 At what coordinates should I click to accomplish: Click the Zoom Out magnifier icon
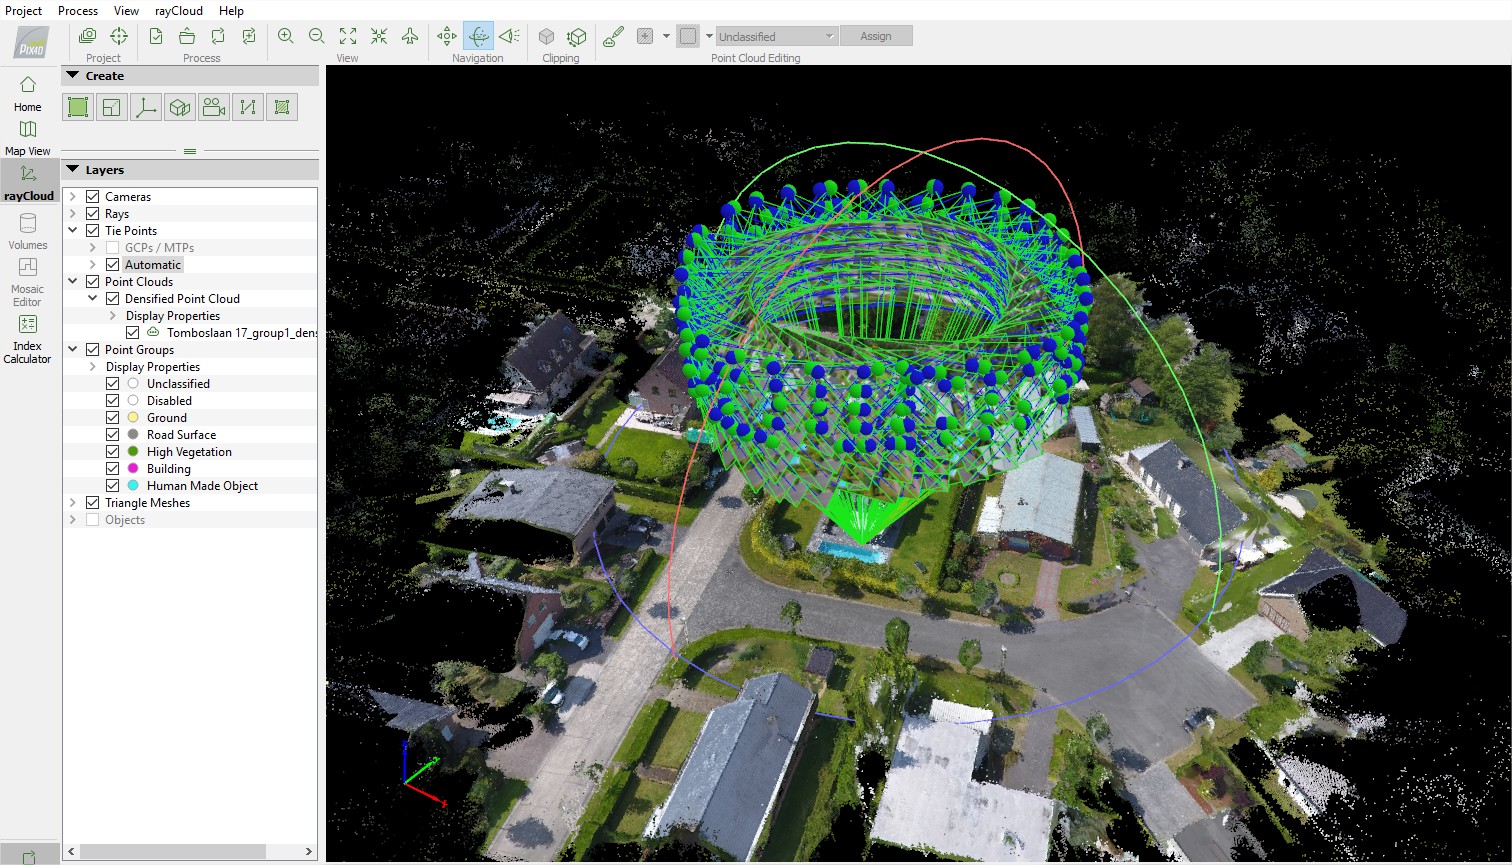pyautogui.click(x=317, y=36)
